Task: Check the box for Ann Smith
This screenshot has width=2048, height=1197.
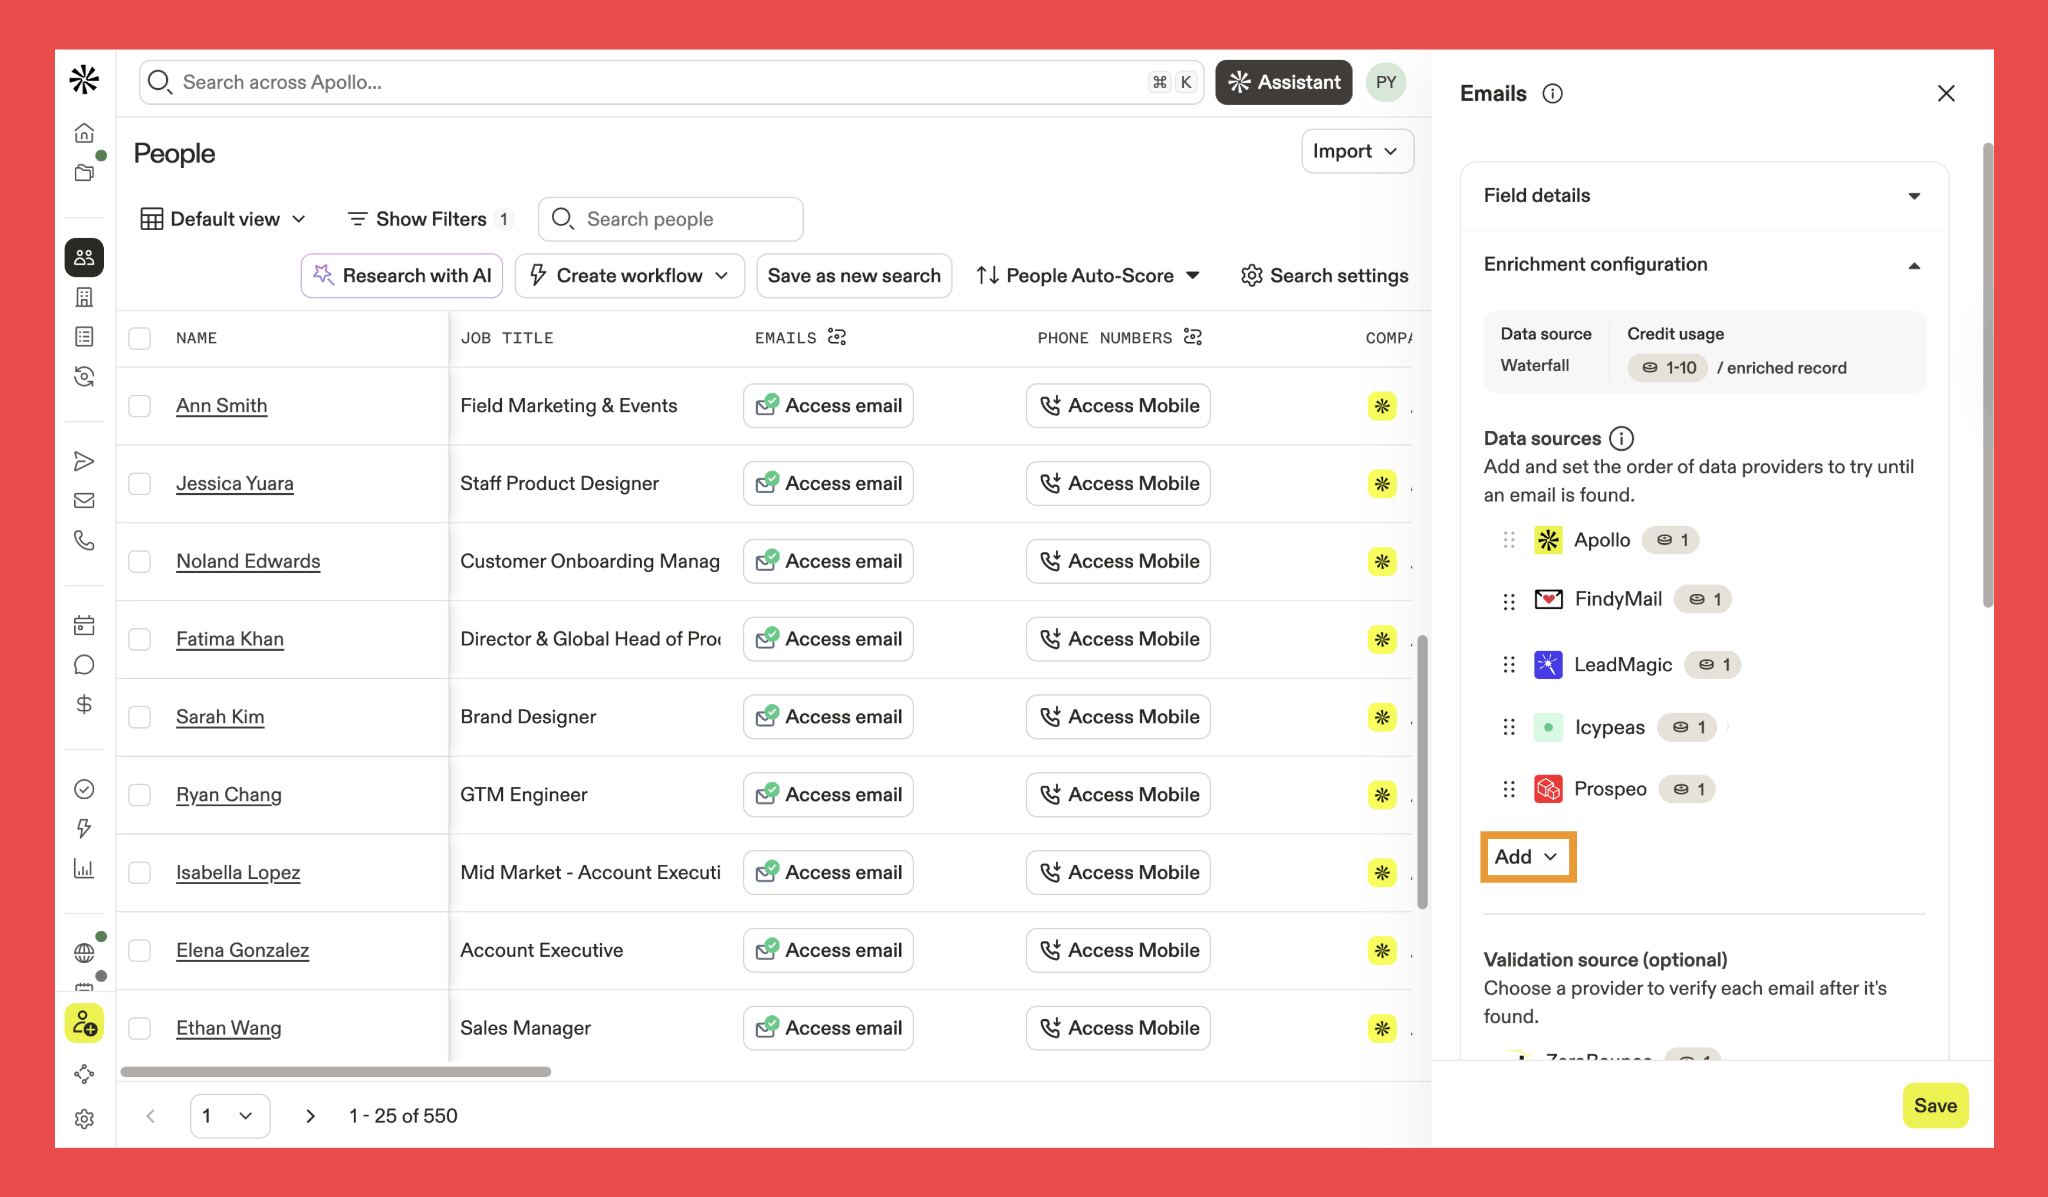Action: pyautogui.click(x=140, y=406)
